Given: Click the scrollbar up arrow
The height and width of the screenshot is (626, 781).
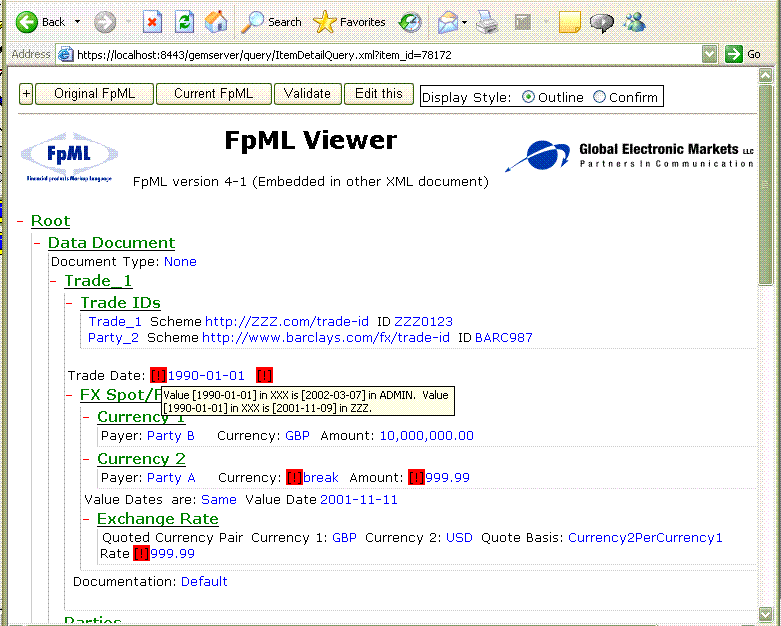Looking at the screenshot, I should point(765,75).
